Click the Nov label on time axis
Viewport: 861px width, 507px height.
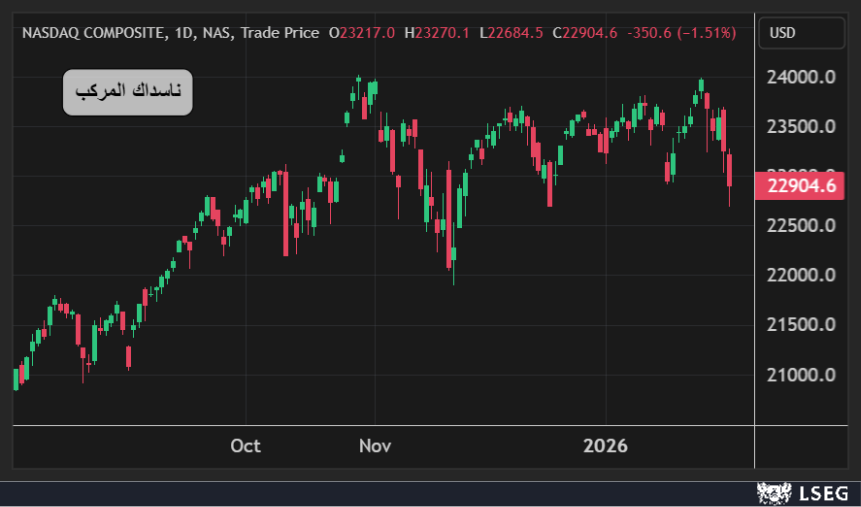pyautogui.click(x=375, y=446)
